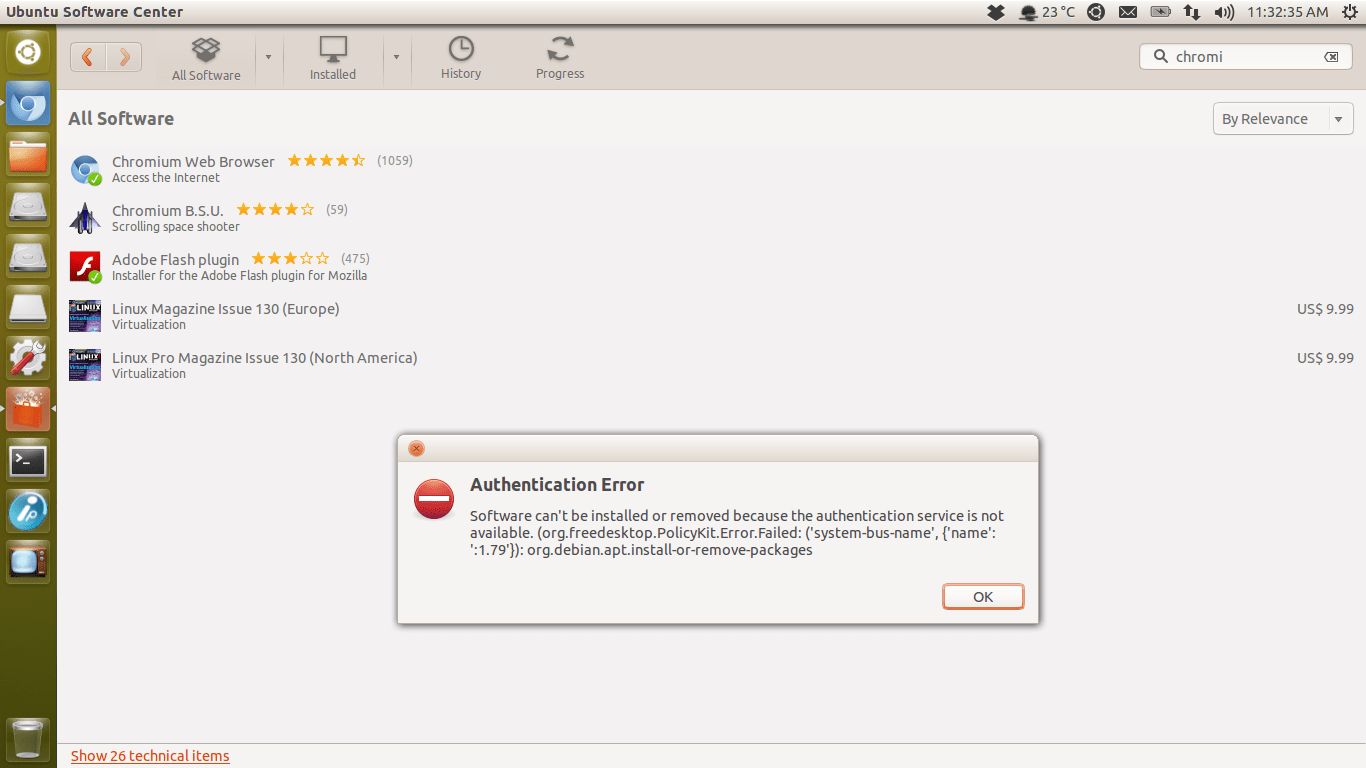This screenshot has width=1366, height=768.
Task: Open the Files folder in the launcher
Action: 28,155
